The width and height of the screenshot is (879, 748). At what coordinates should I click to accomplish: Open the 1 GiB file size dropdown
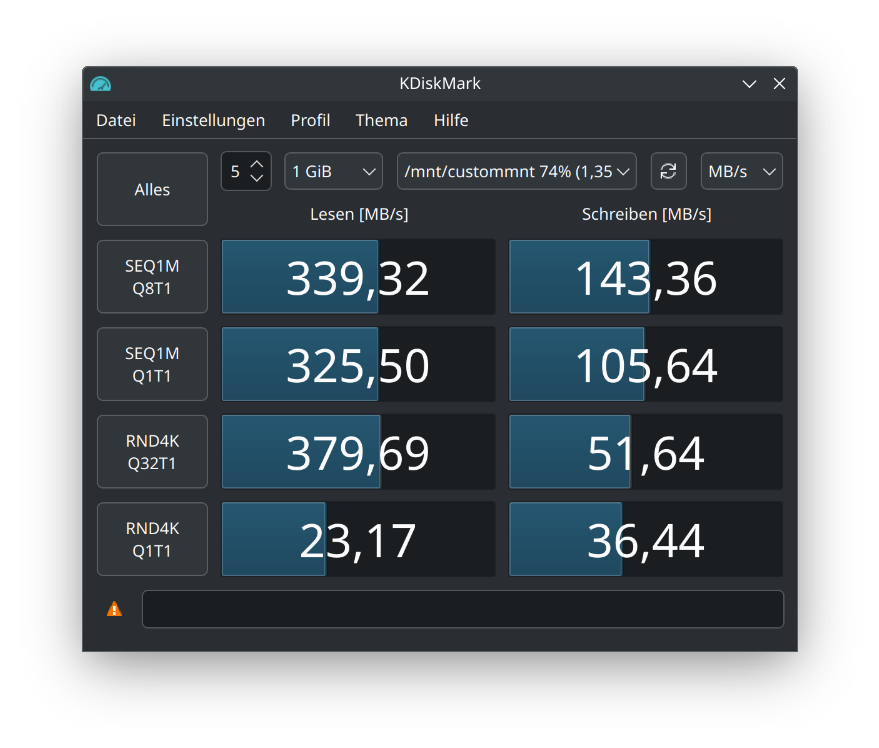(334, 171)
